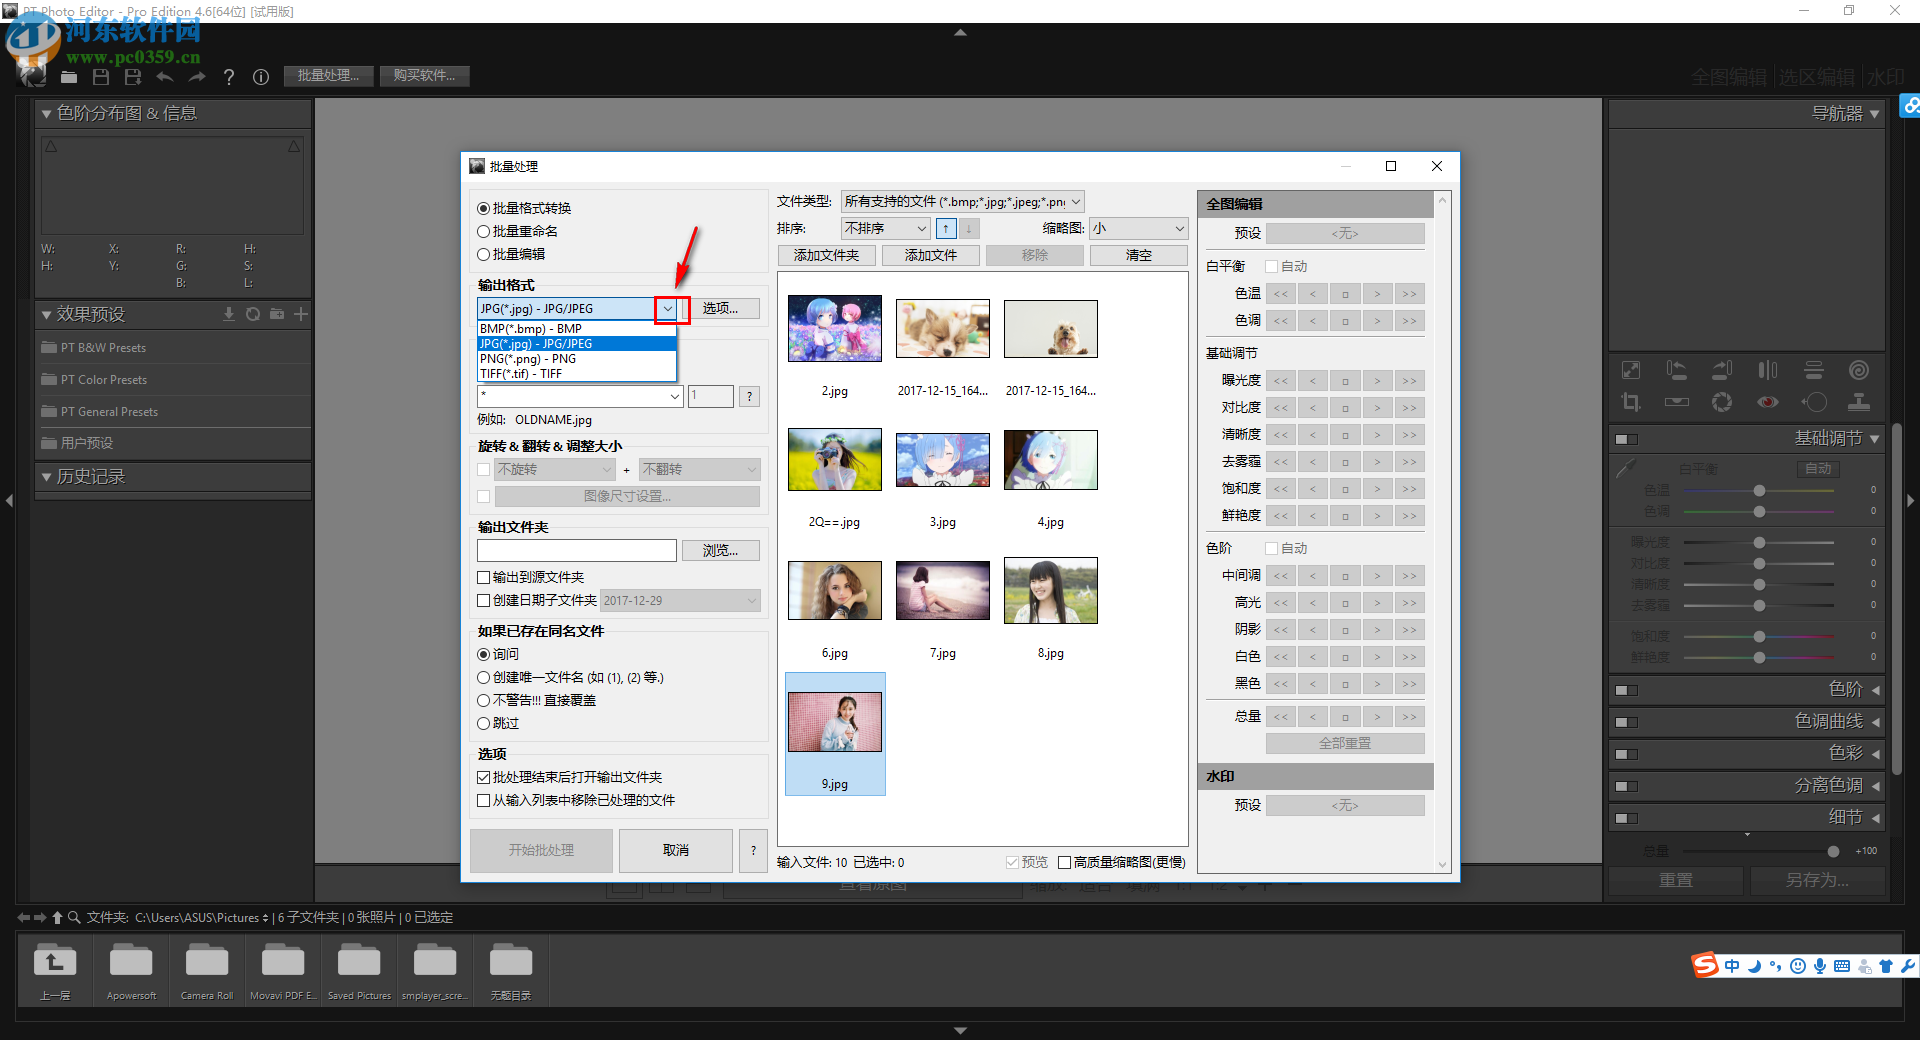Open the 排序 不排序 dropdown
The image size is (1920, 1040).
click(885, 228)
